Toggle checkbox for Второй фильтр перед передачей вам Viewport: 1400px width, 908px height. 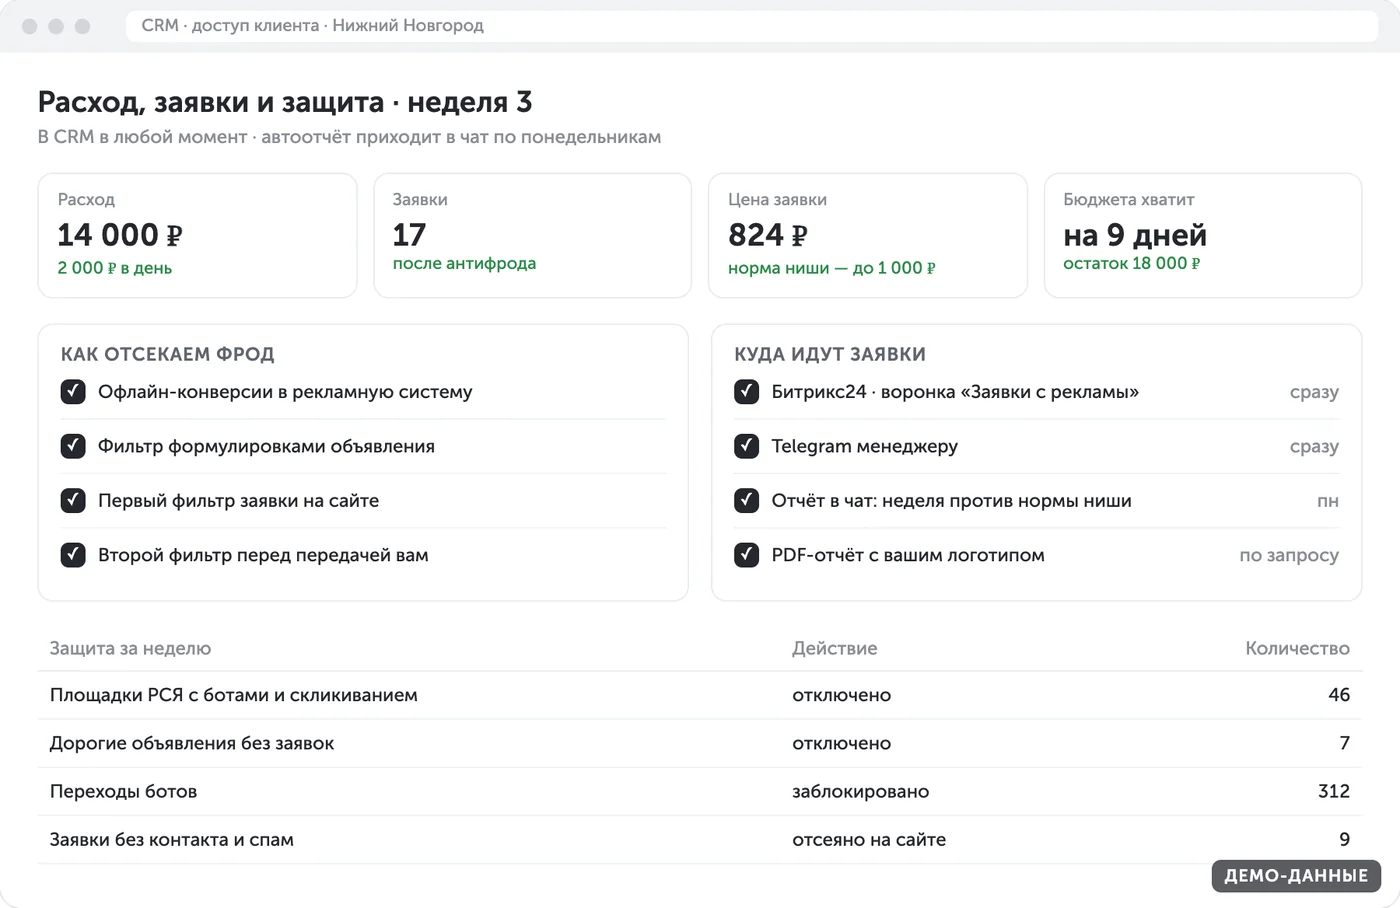click(73, 554)
